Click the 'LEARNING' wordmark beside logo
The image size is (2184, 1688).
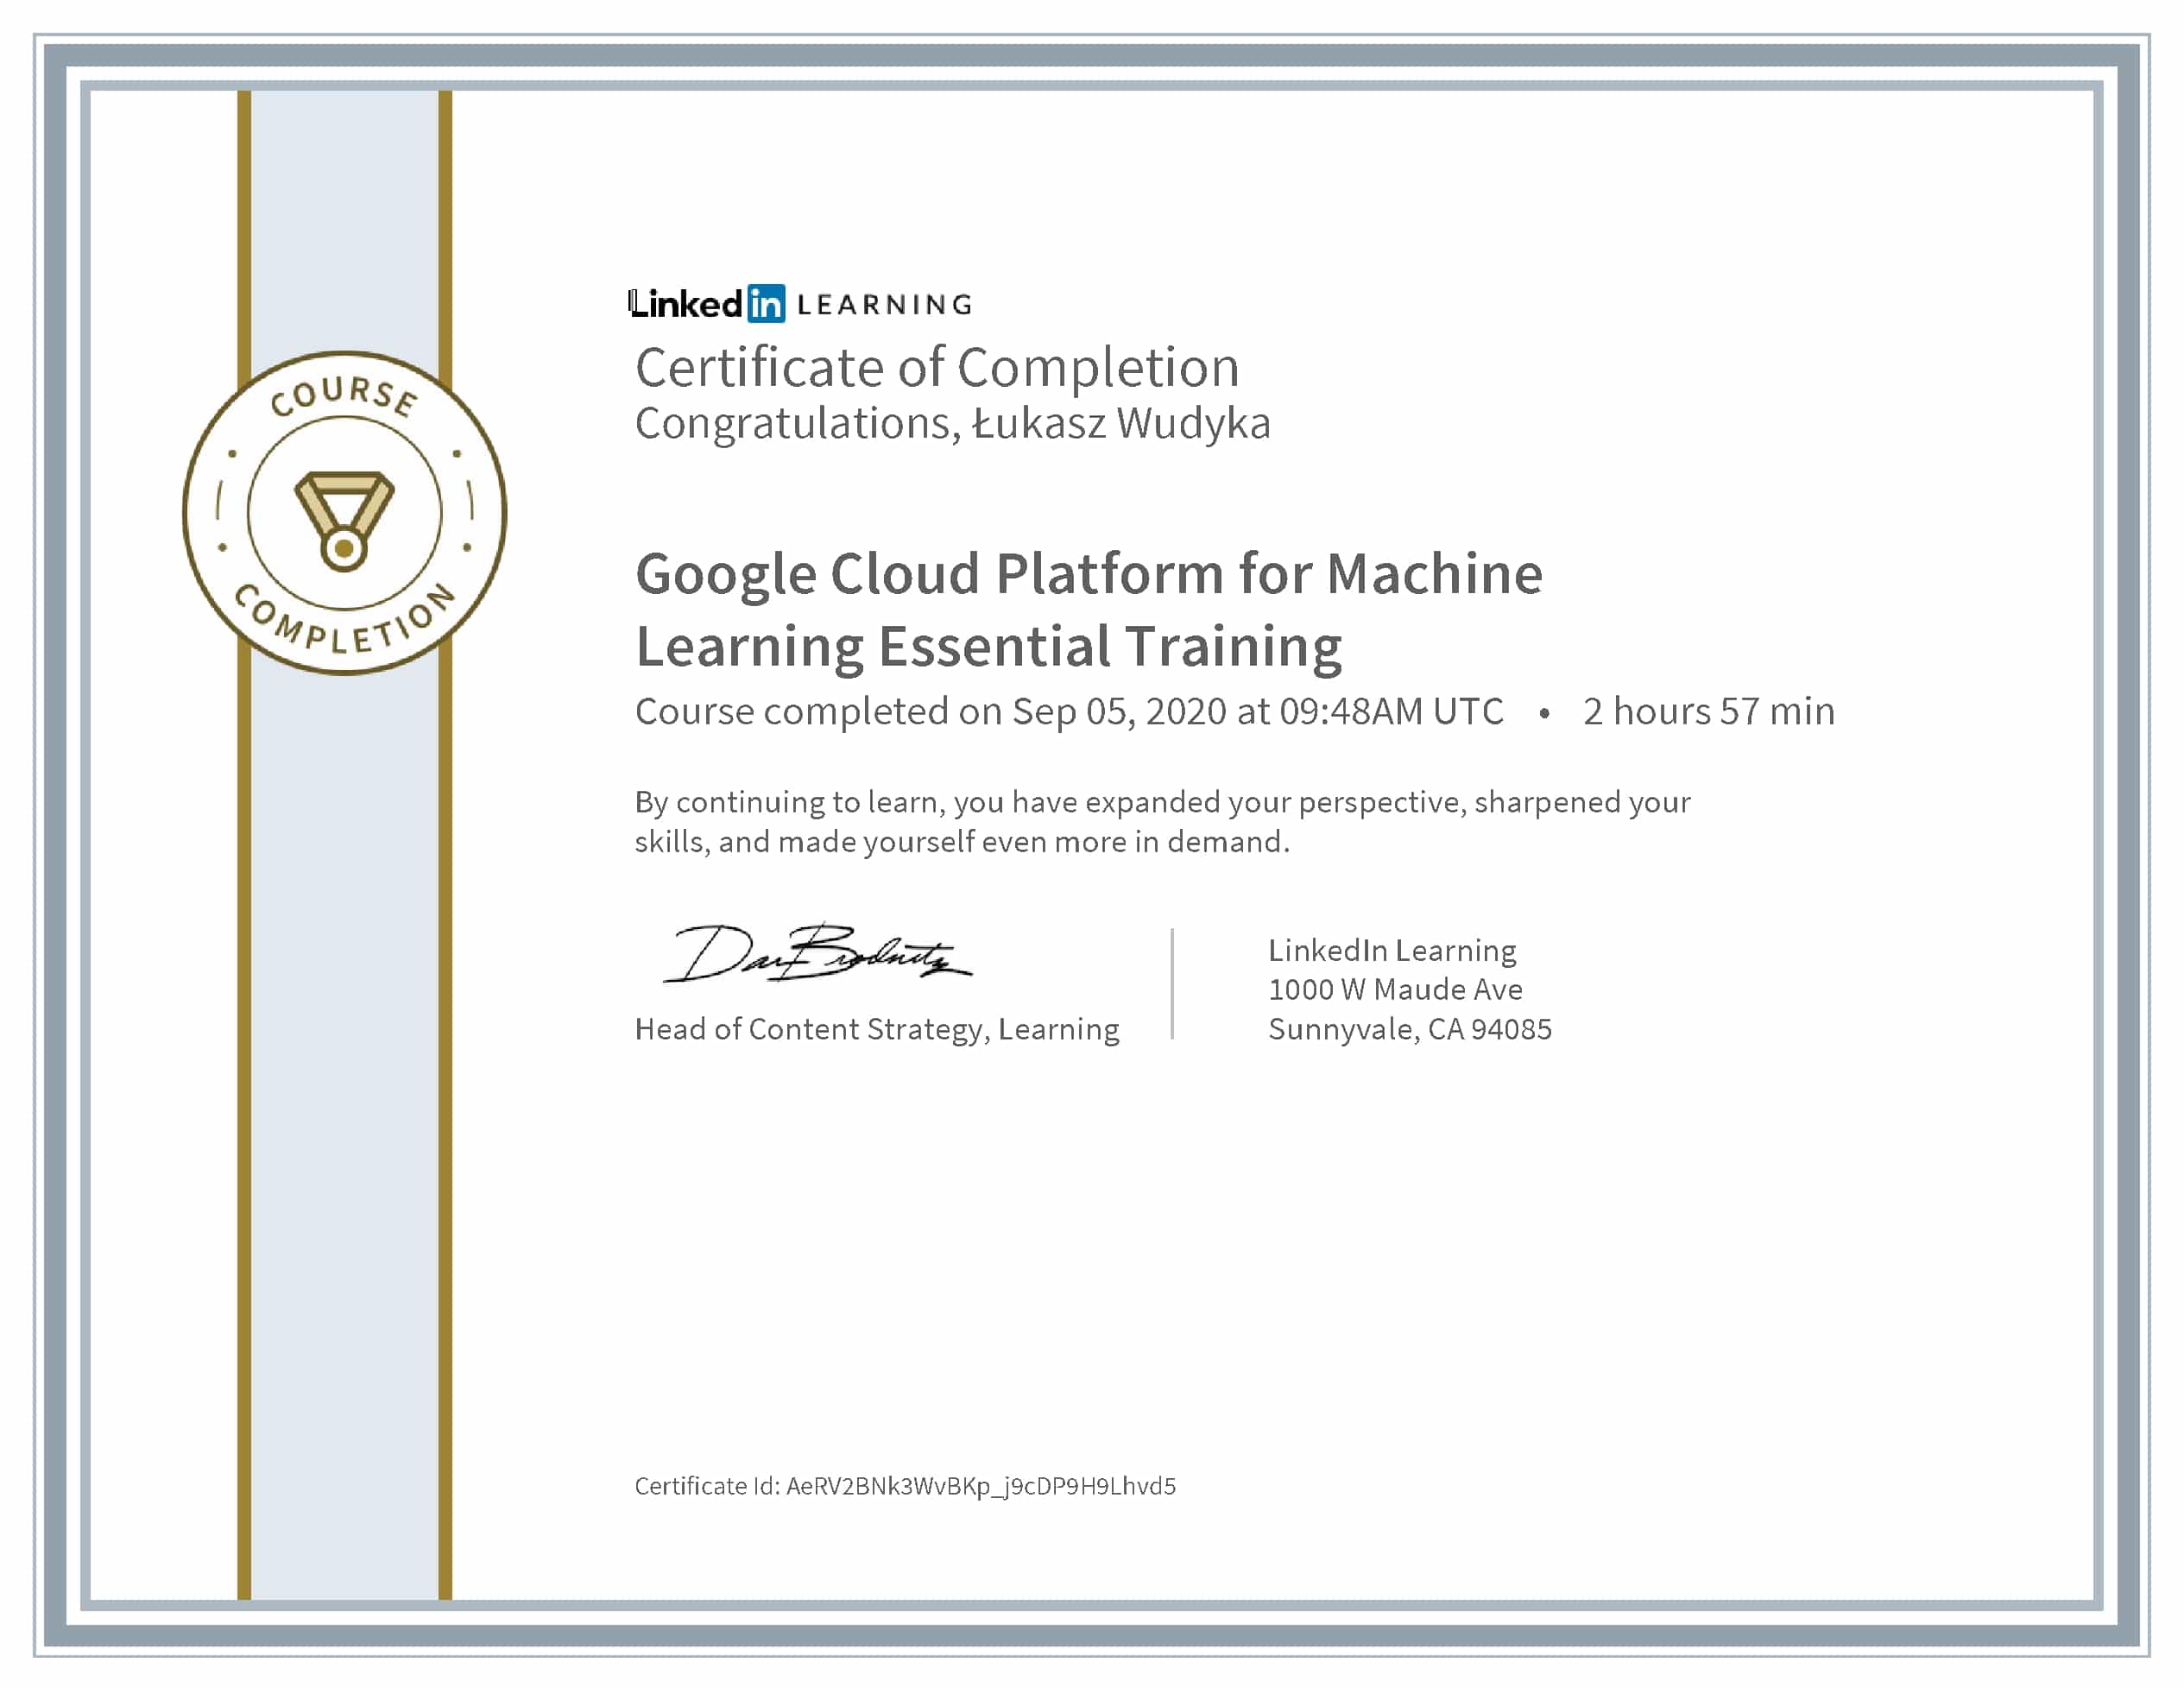pos(884,305)
